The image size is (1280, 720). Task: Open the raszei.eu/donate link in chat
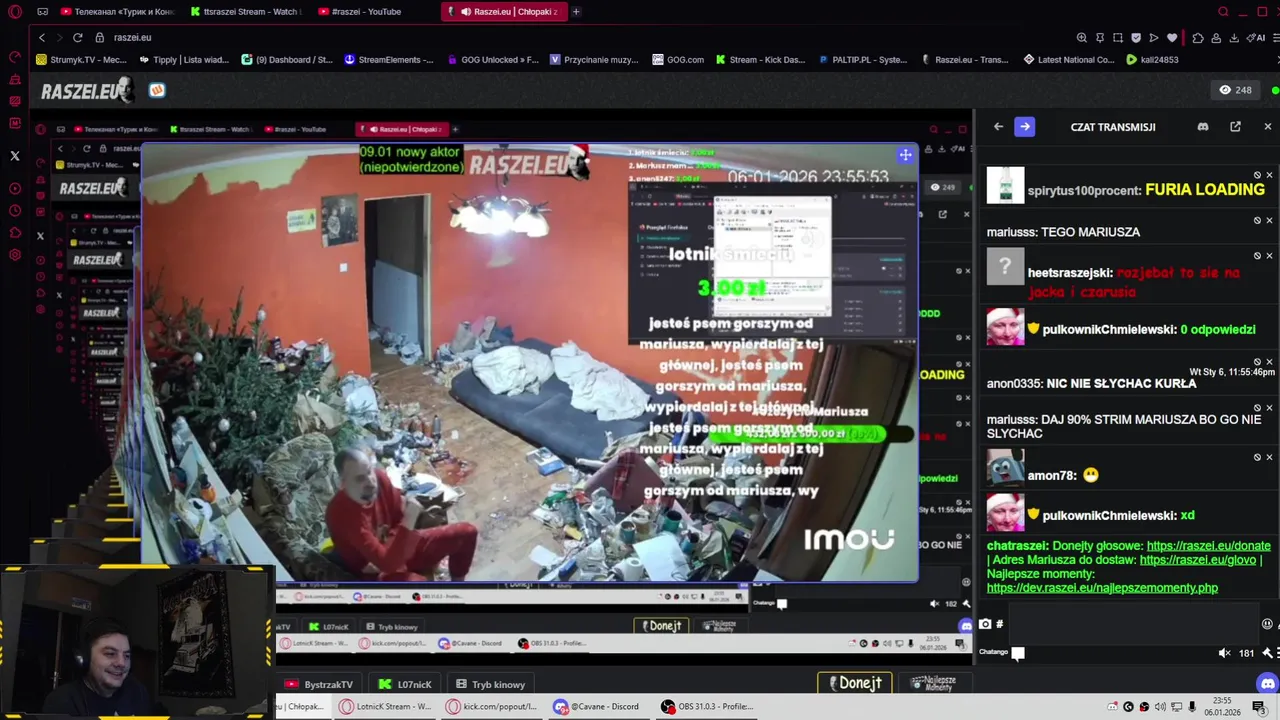[1208, 546]
